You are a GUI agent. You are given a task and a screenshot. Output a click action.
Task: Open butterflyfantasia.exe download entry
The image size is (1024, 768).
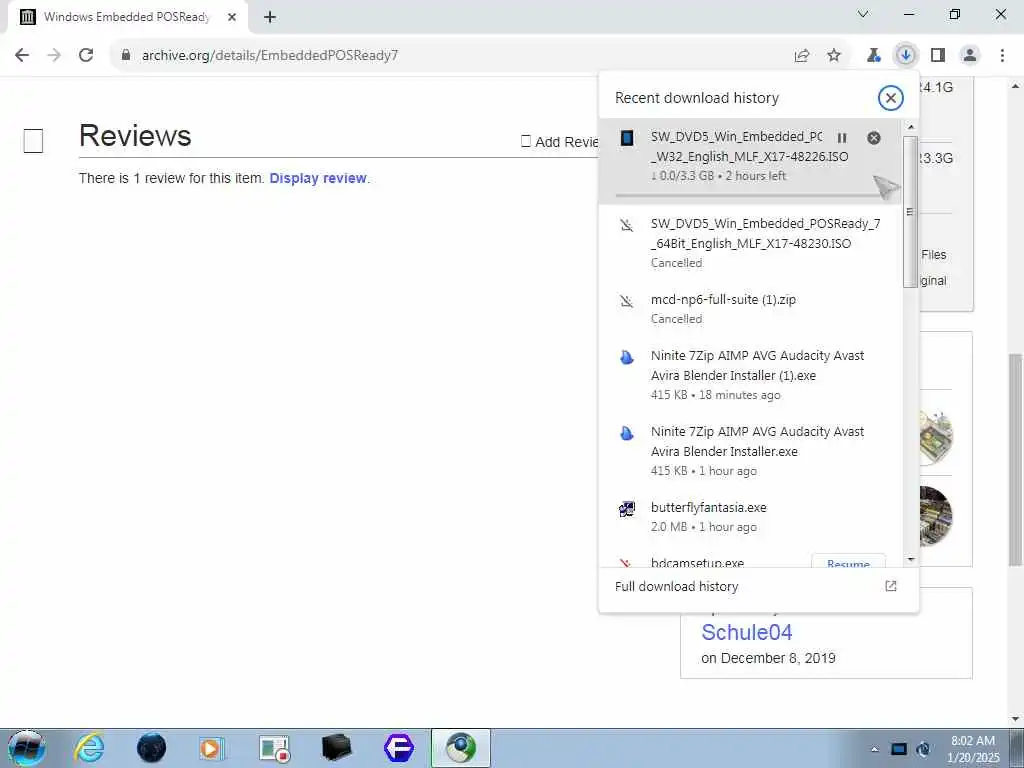coord(750,517)
